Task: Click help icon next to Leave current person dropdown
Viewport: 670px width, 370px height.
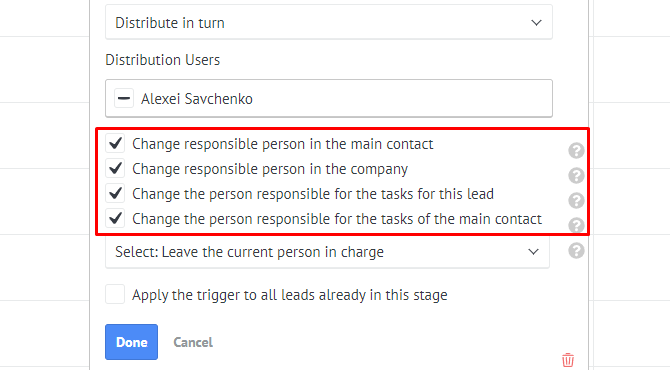Action: [x=576, y=250]
